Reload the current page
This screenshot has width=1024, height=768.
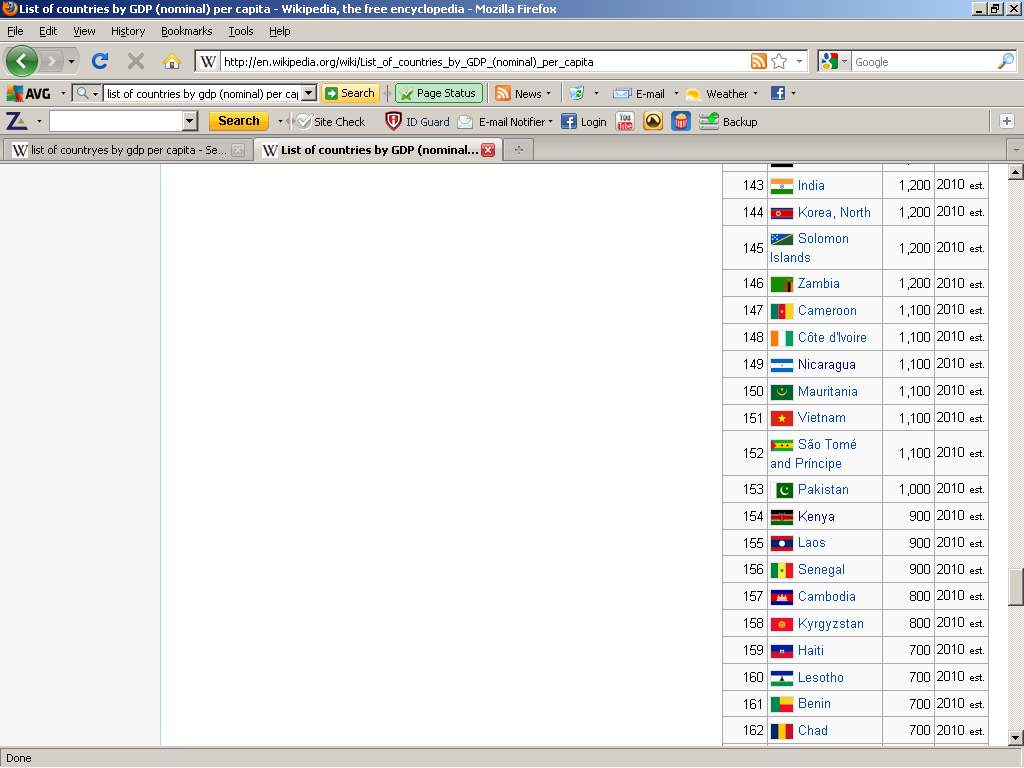[x=100, y=61]
